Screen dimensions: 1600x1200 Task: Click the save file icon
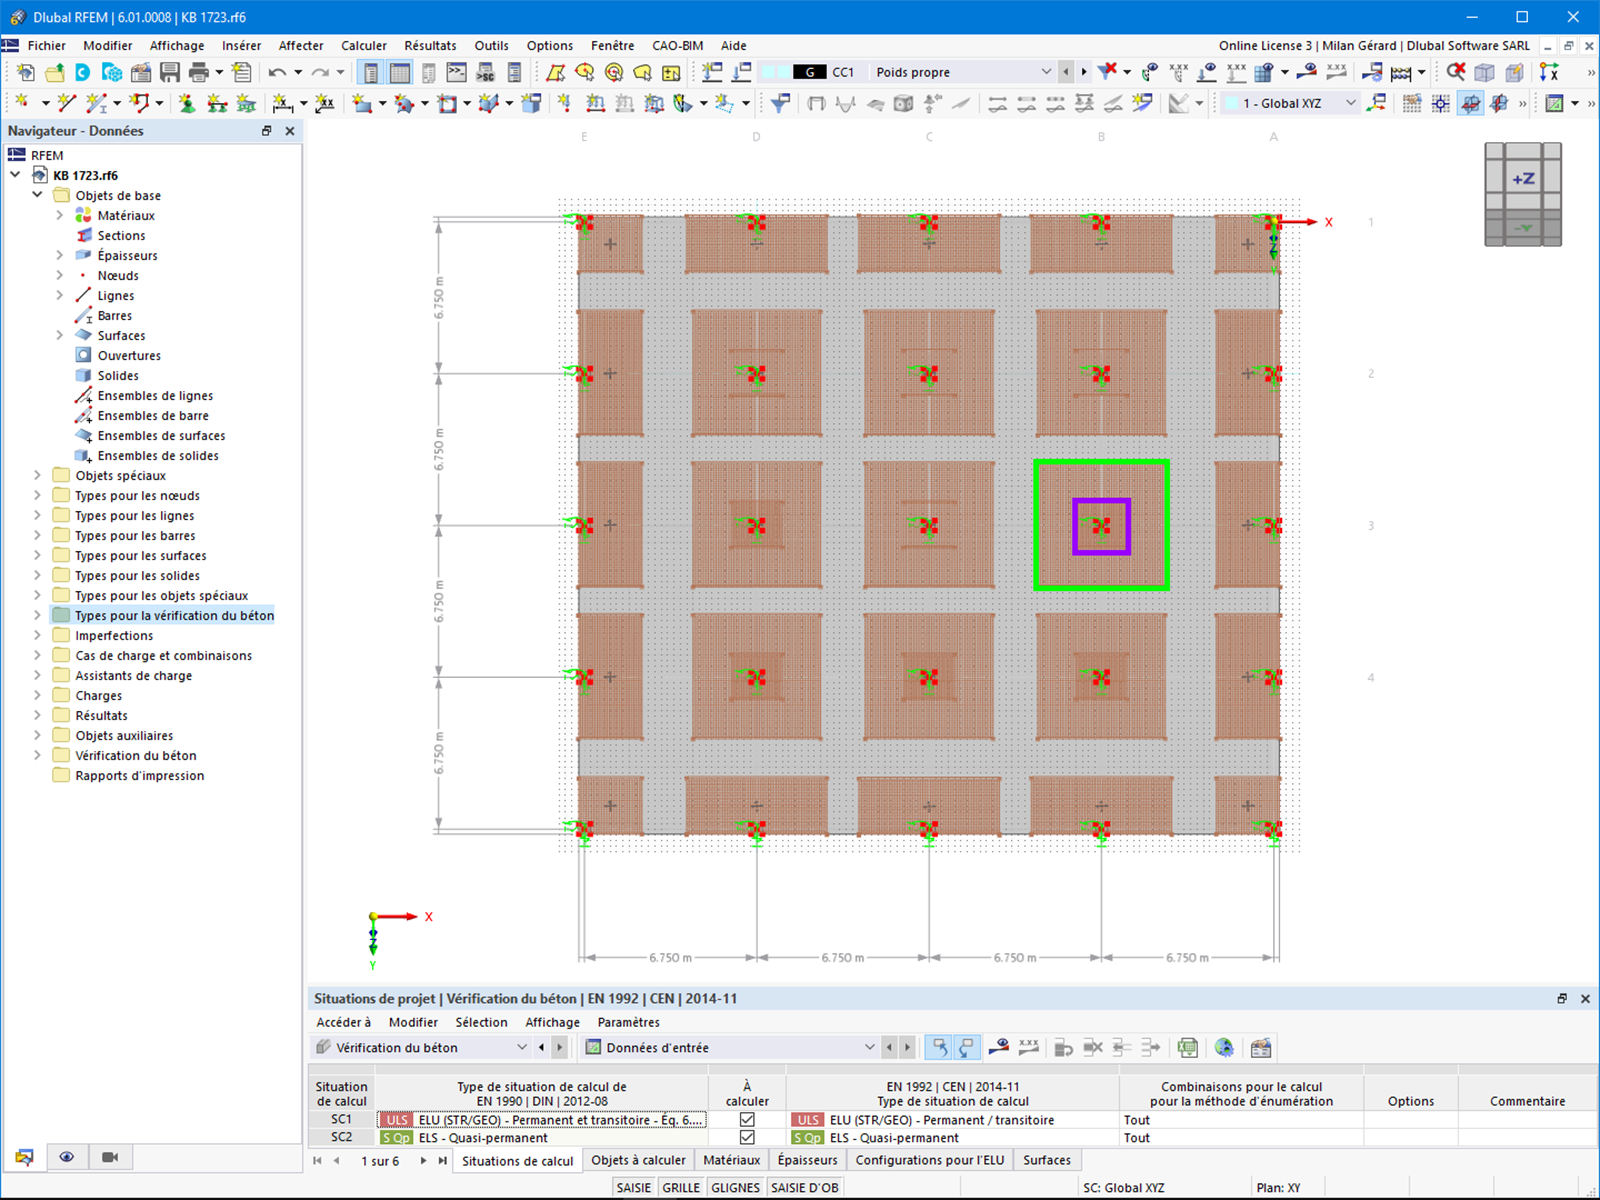[x=170, y=72]
